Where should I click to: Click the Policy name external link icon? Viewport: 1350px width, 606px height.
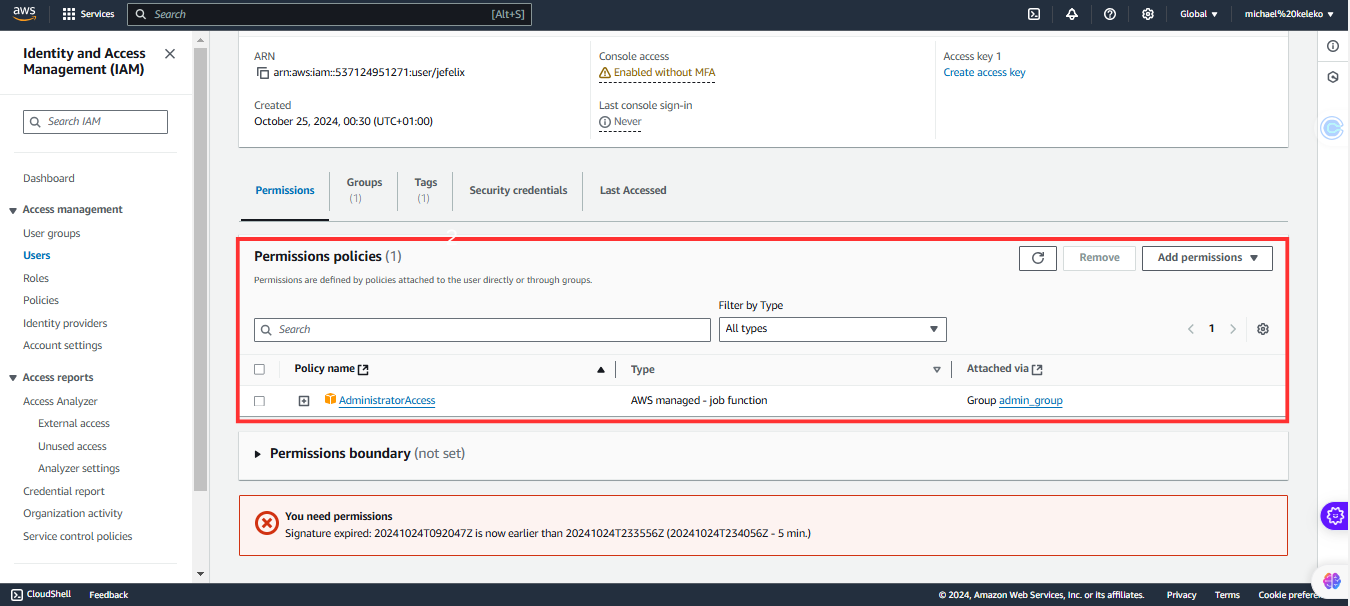(x=363, y=369)
